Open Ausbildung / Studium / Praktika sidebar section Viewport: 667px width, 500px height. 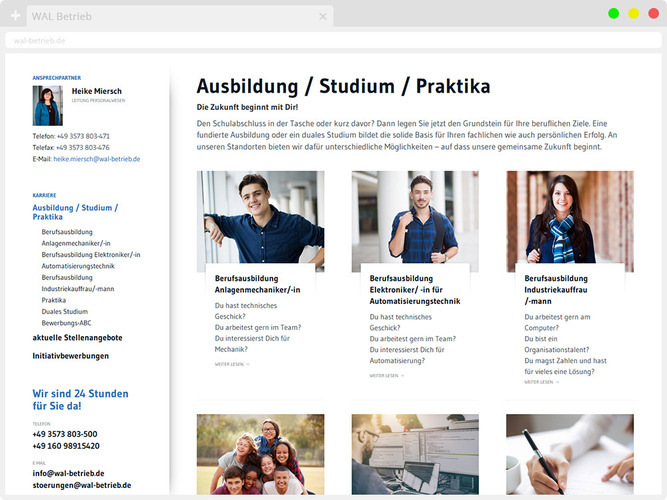[x=75, y=212]
